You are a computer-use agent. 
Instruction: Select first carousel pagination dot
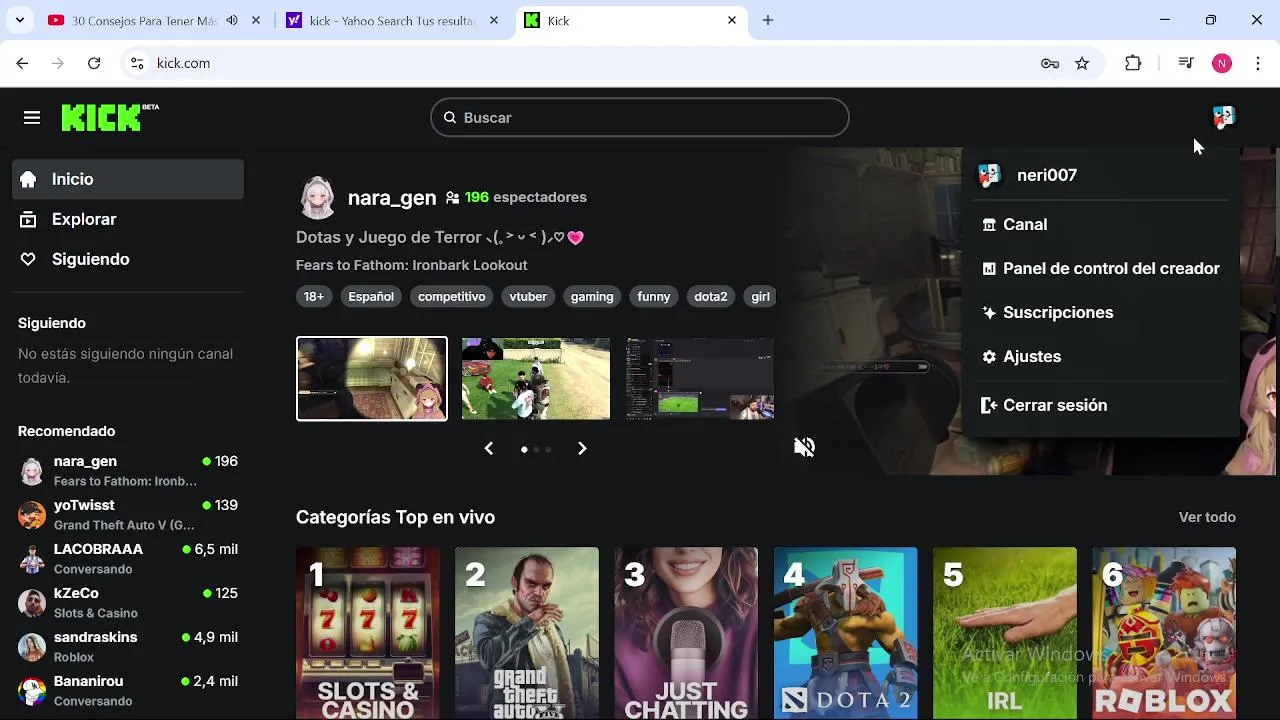point(524,450)
